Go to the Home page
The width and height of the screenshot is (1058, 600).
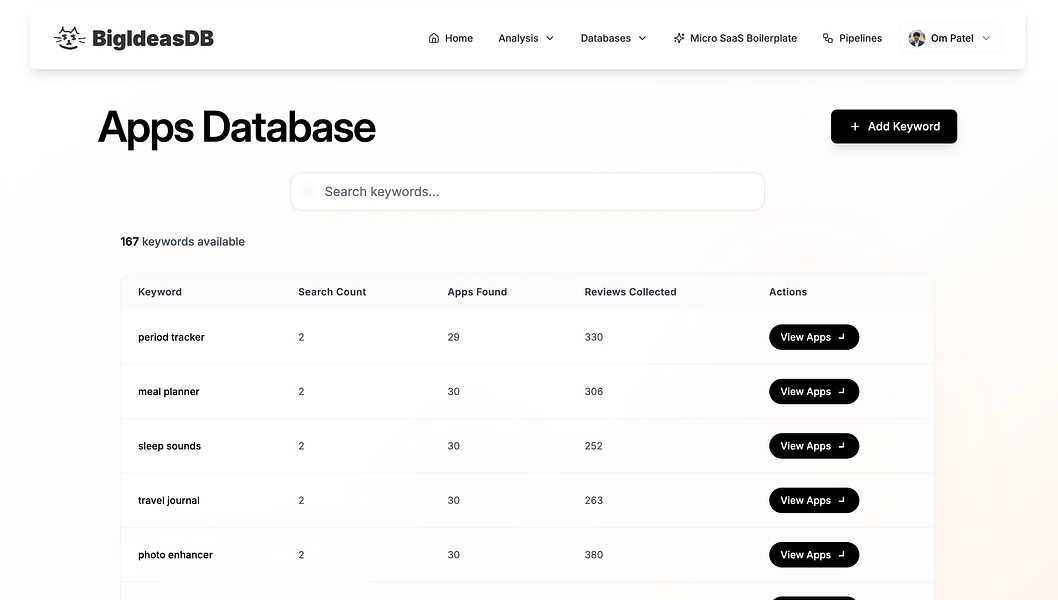(451, 39)
